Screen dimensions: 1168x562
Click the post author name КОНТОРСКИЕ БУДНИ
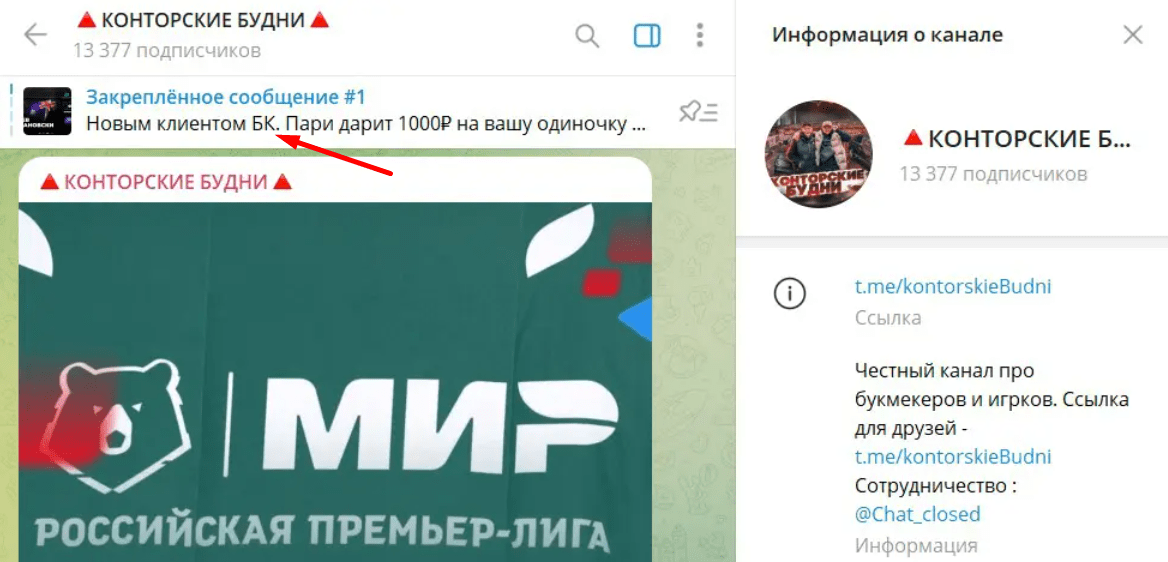165,181
